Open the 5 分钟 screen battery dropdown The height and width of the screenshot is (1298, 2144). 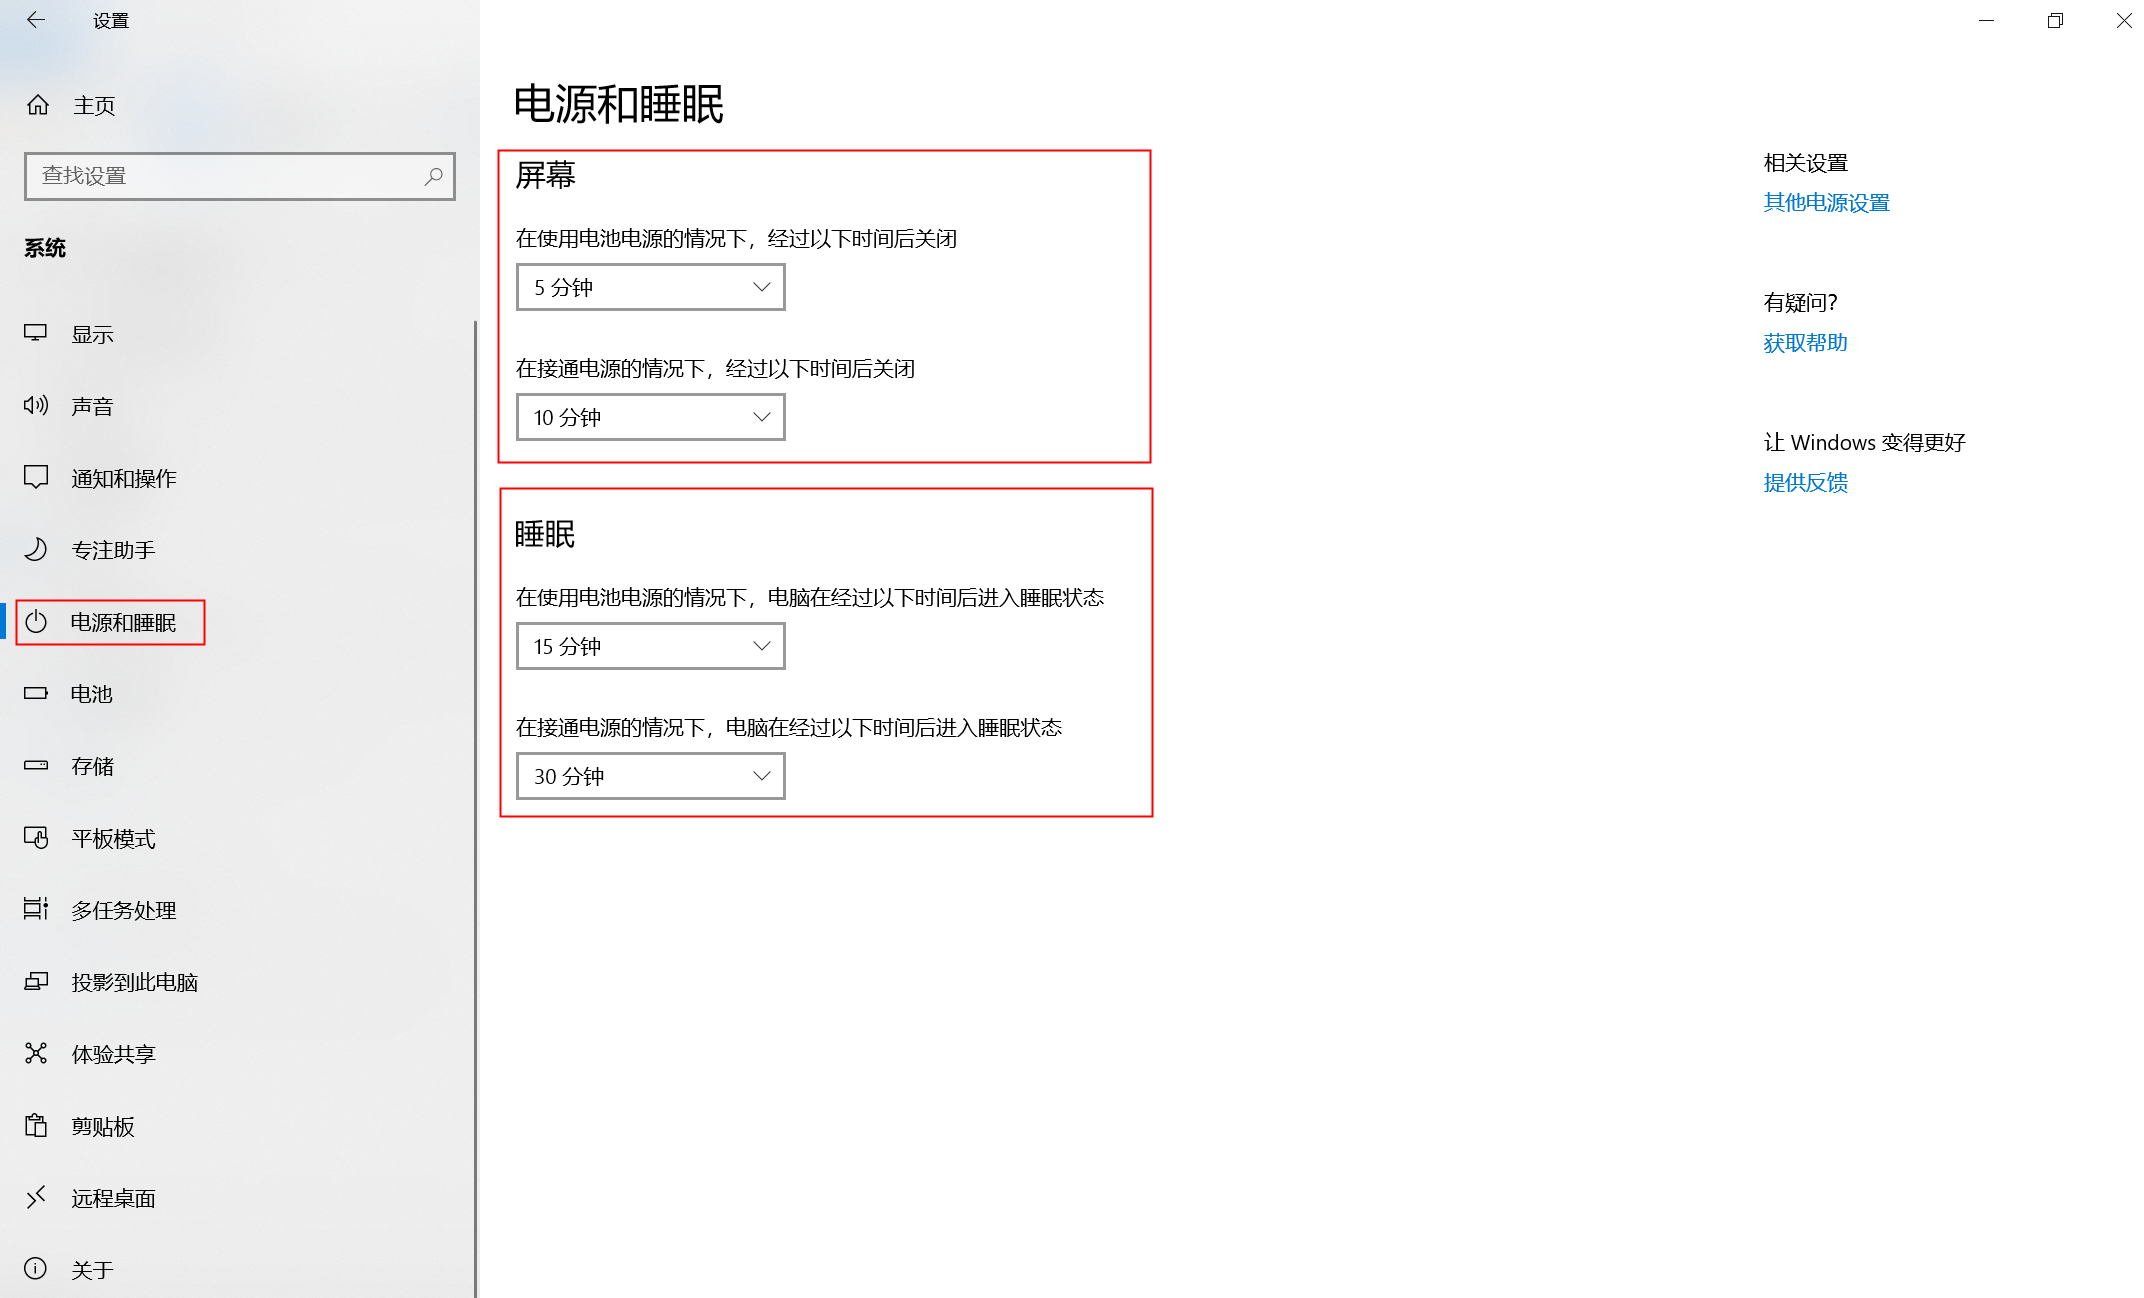(x=650, y=288)
